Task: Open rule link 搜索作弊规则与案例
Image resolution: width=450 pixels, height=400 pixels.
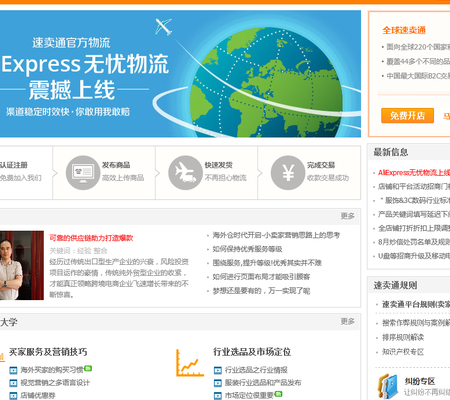Action: (416, 323)
